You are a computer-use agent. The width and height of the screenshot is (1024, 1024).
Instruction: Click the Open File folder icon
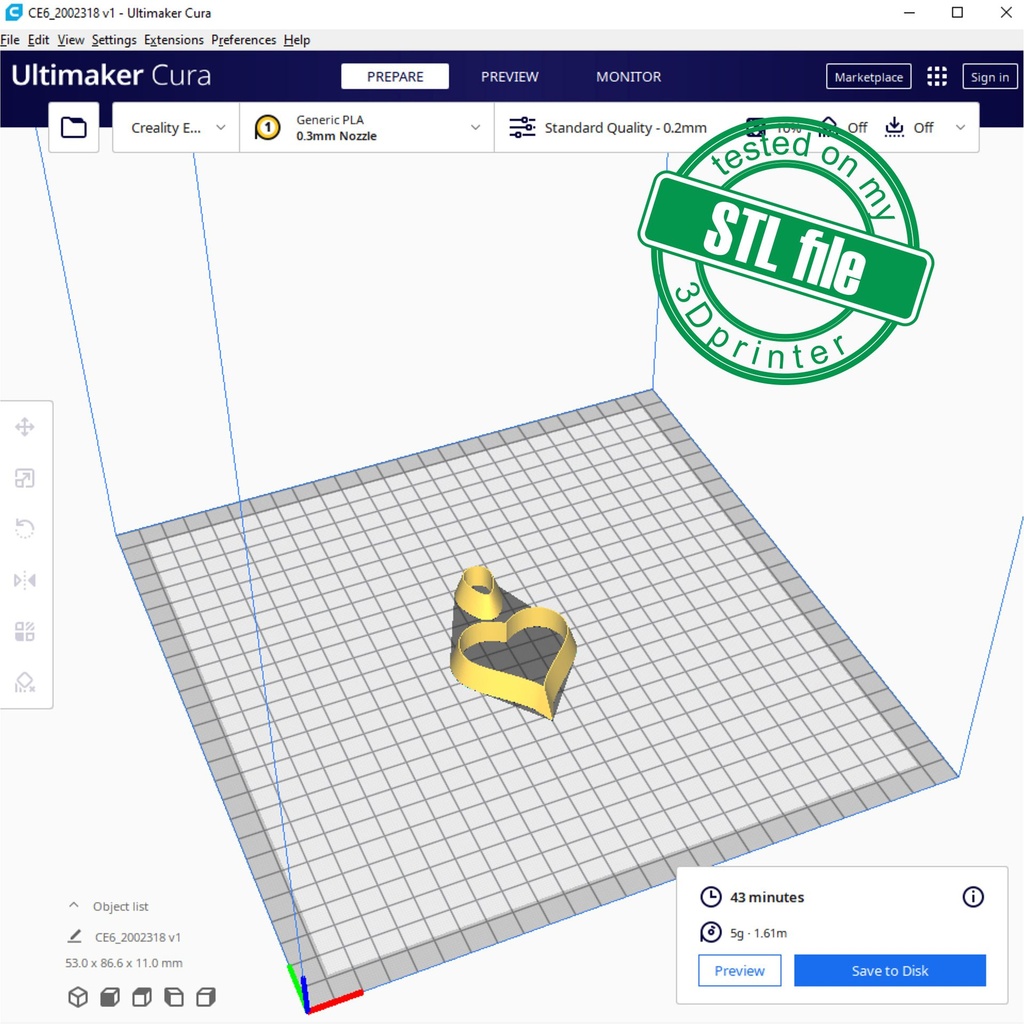(74, 128)
